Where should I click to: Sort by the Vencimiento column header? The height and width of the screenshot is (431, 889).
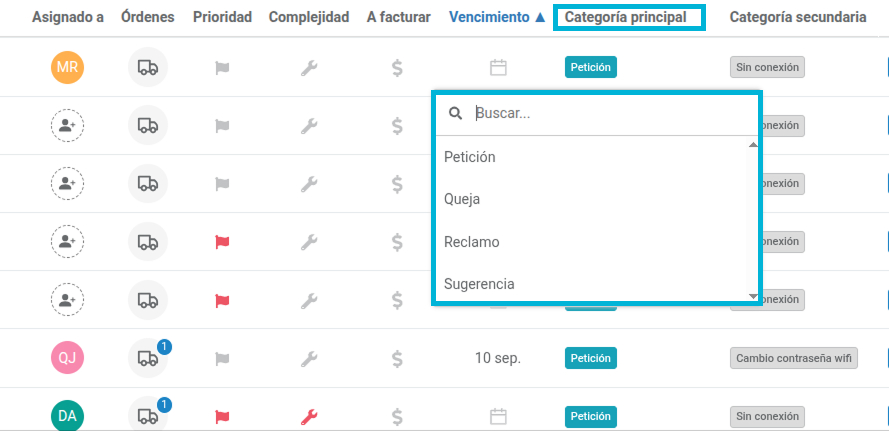tap(497, 17)
